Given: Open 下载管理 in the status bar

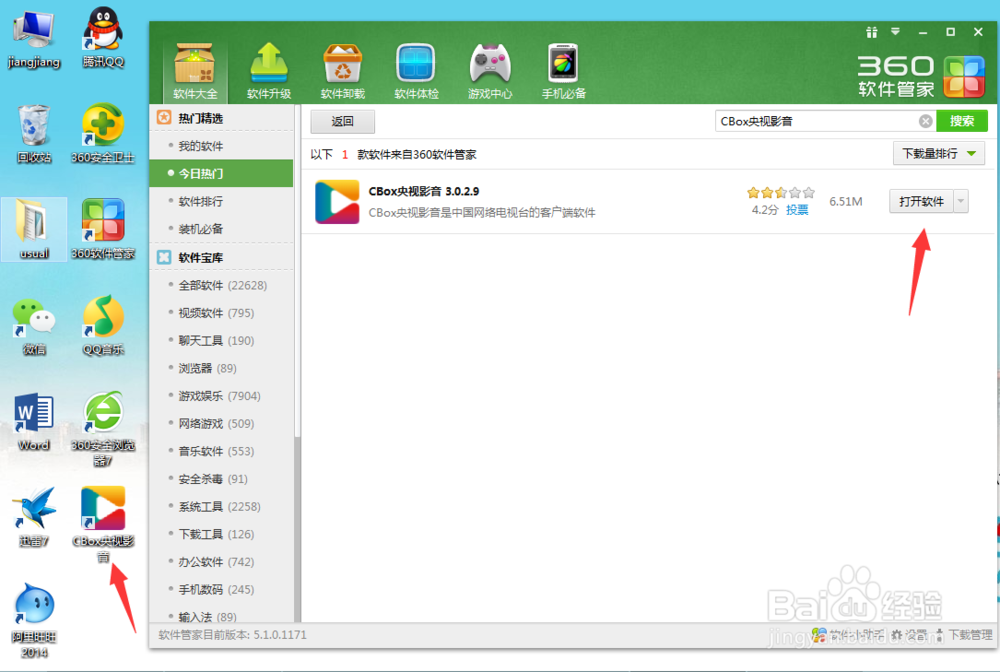Looking at the screenshot, I should click(x=964, y=635).
